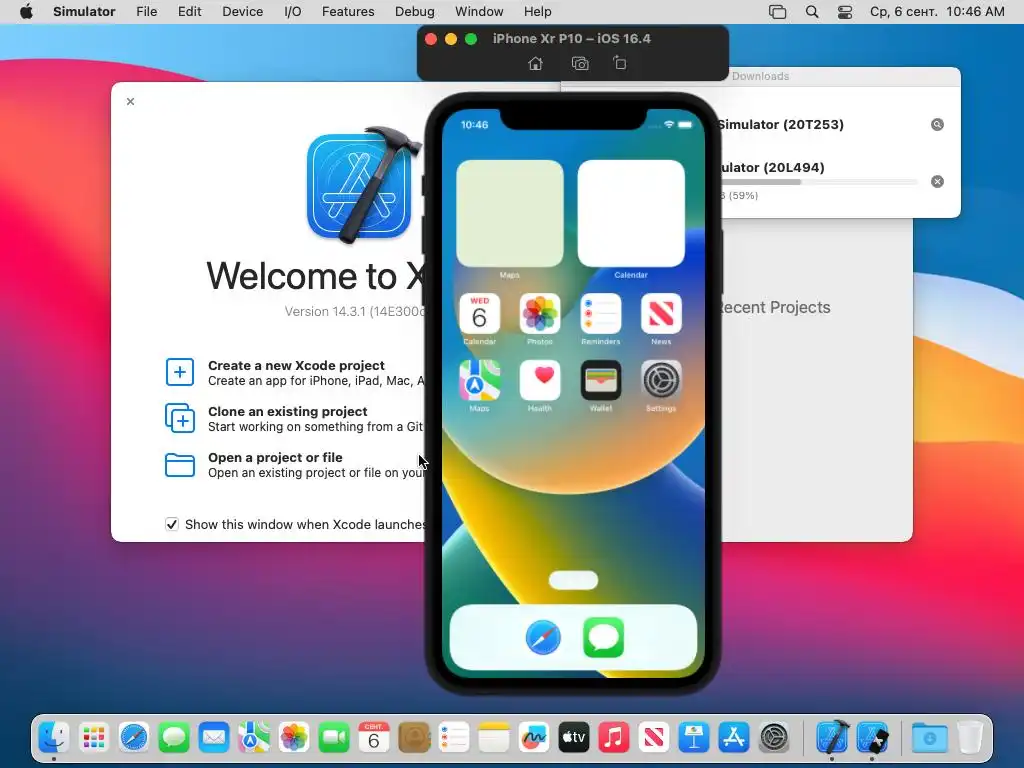Open a project or file
The width and height of the screenshot is (1024, 768).
click(295, 465)
